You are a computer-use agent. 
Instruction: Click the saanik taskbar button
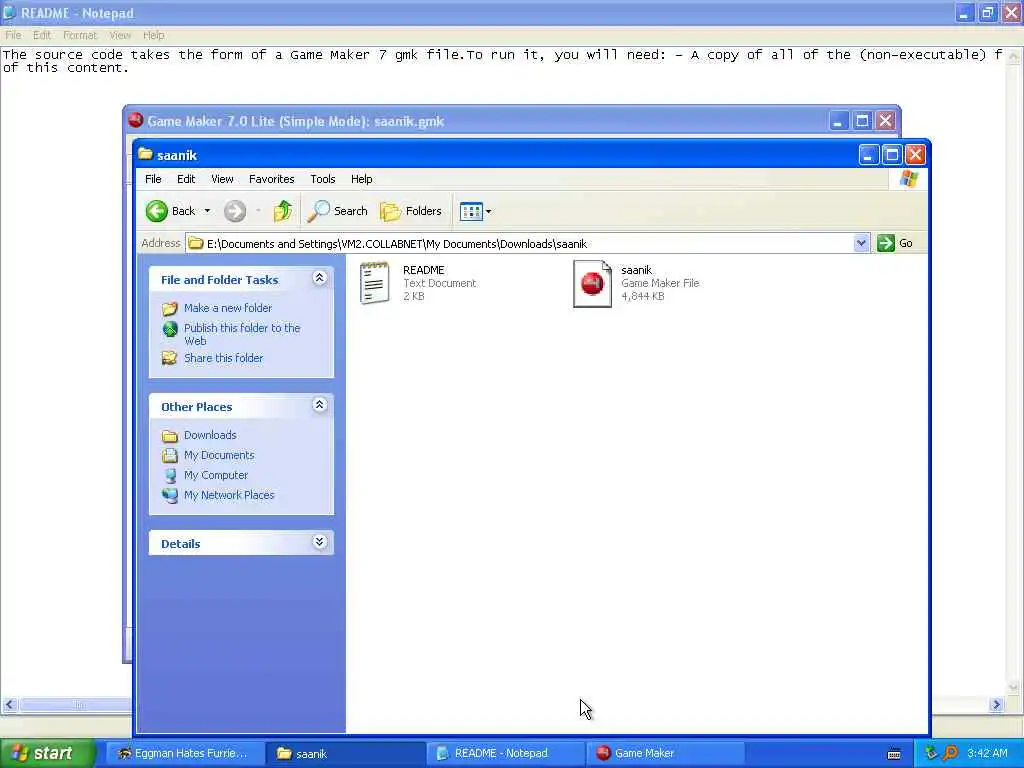(x=345, y=754)
